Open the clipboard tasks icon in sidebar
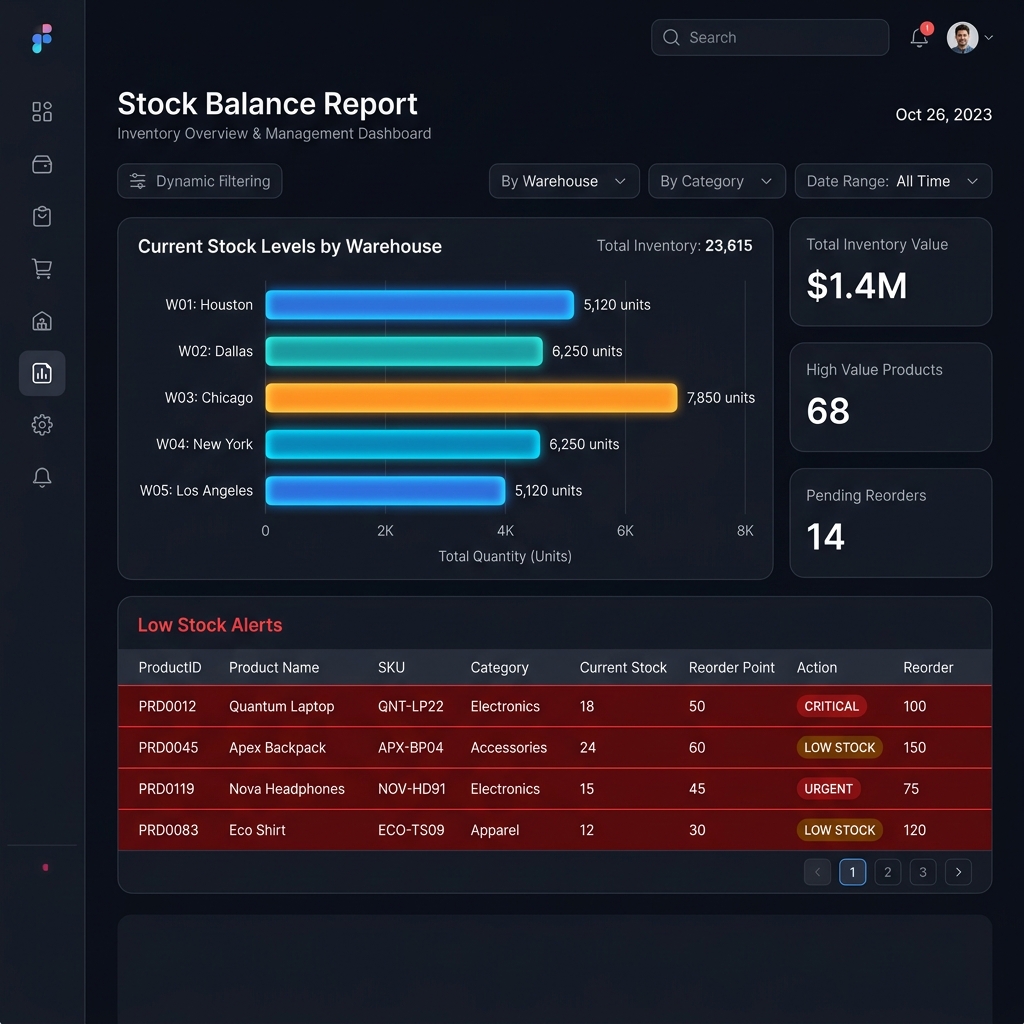The width and height of the screenshot is (1024, 1024). tap(42, 216)
